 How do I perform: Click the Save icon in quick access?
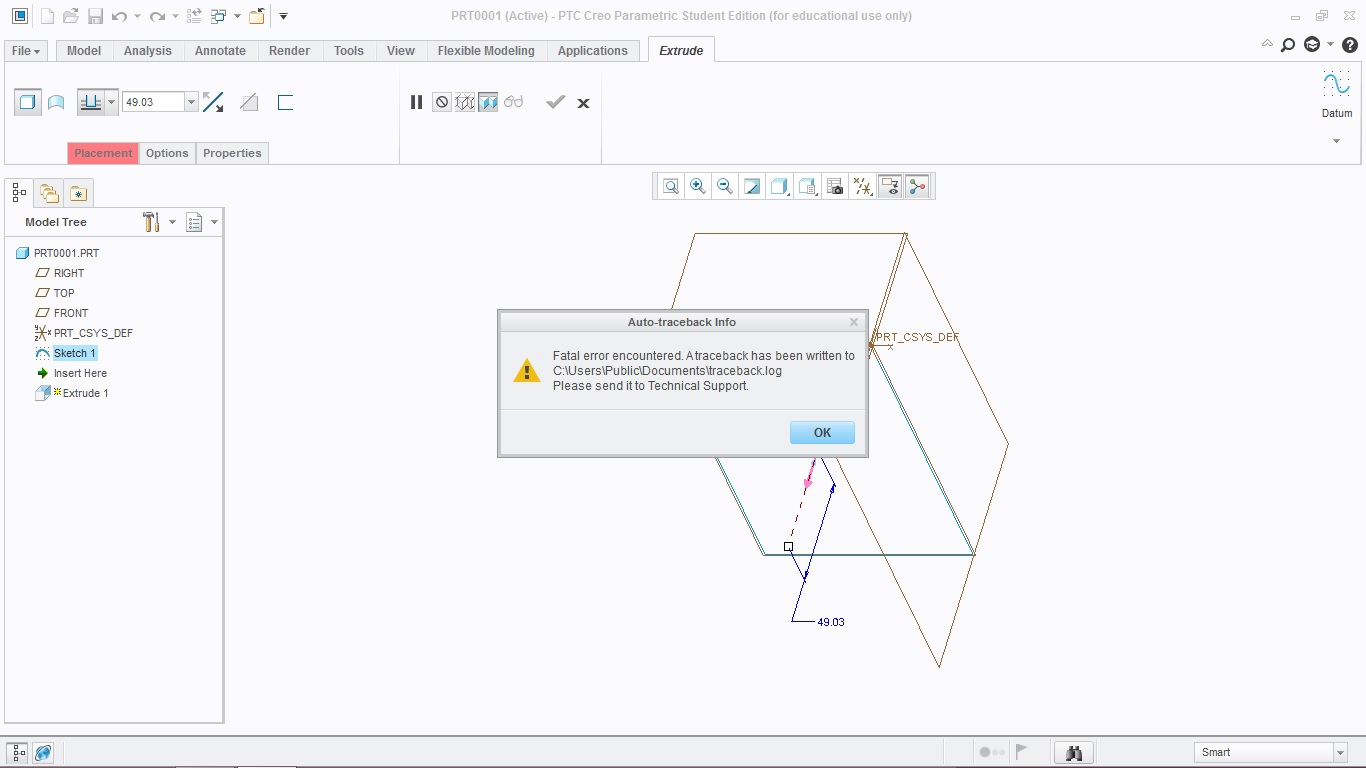pyautogui.click(x=95, y=16)
